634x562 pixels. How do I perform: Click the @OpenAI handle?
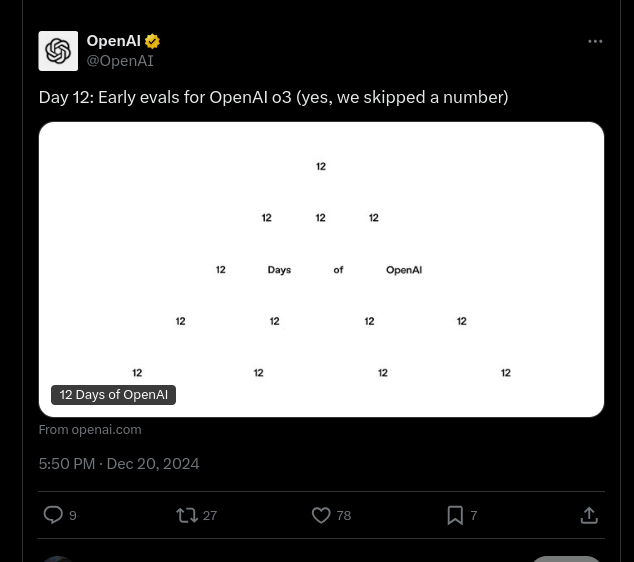click(x=120, y=61)
